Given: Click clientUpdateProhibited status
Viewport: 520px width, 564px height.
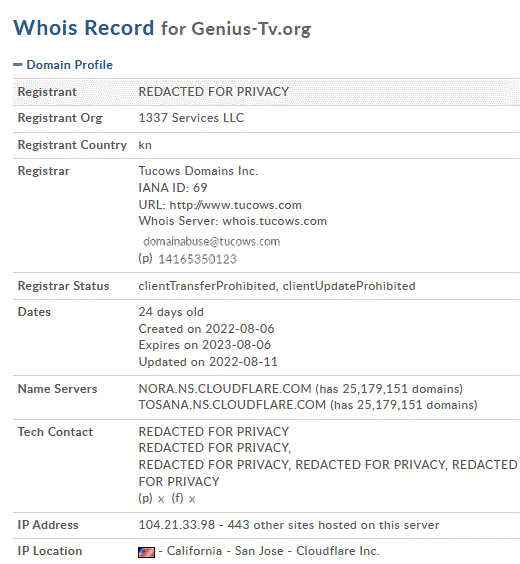Looking at the screenshot, I should (349, 286).
